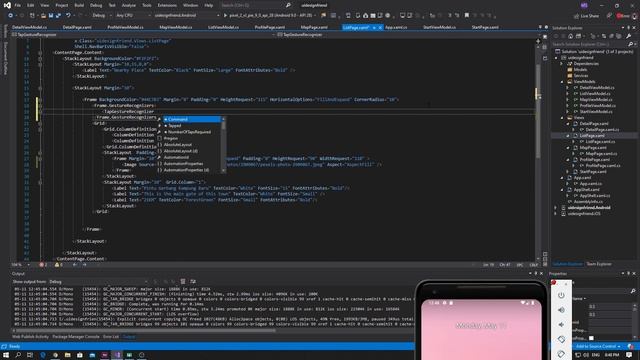640x360 pixels.
Task: Click the Undo toolbar icon
Action: click(x=68, y=16)
